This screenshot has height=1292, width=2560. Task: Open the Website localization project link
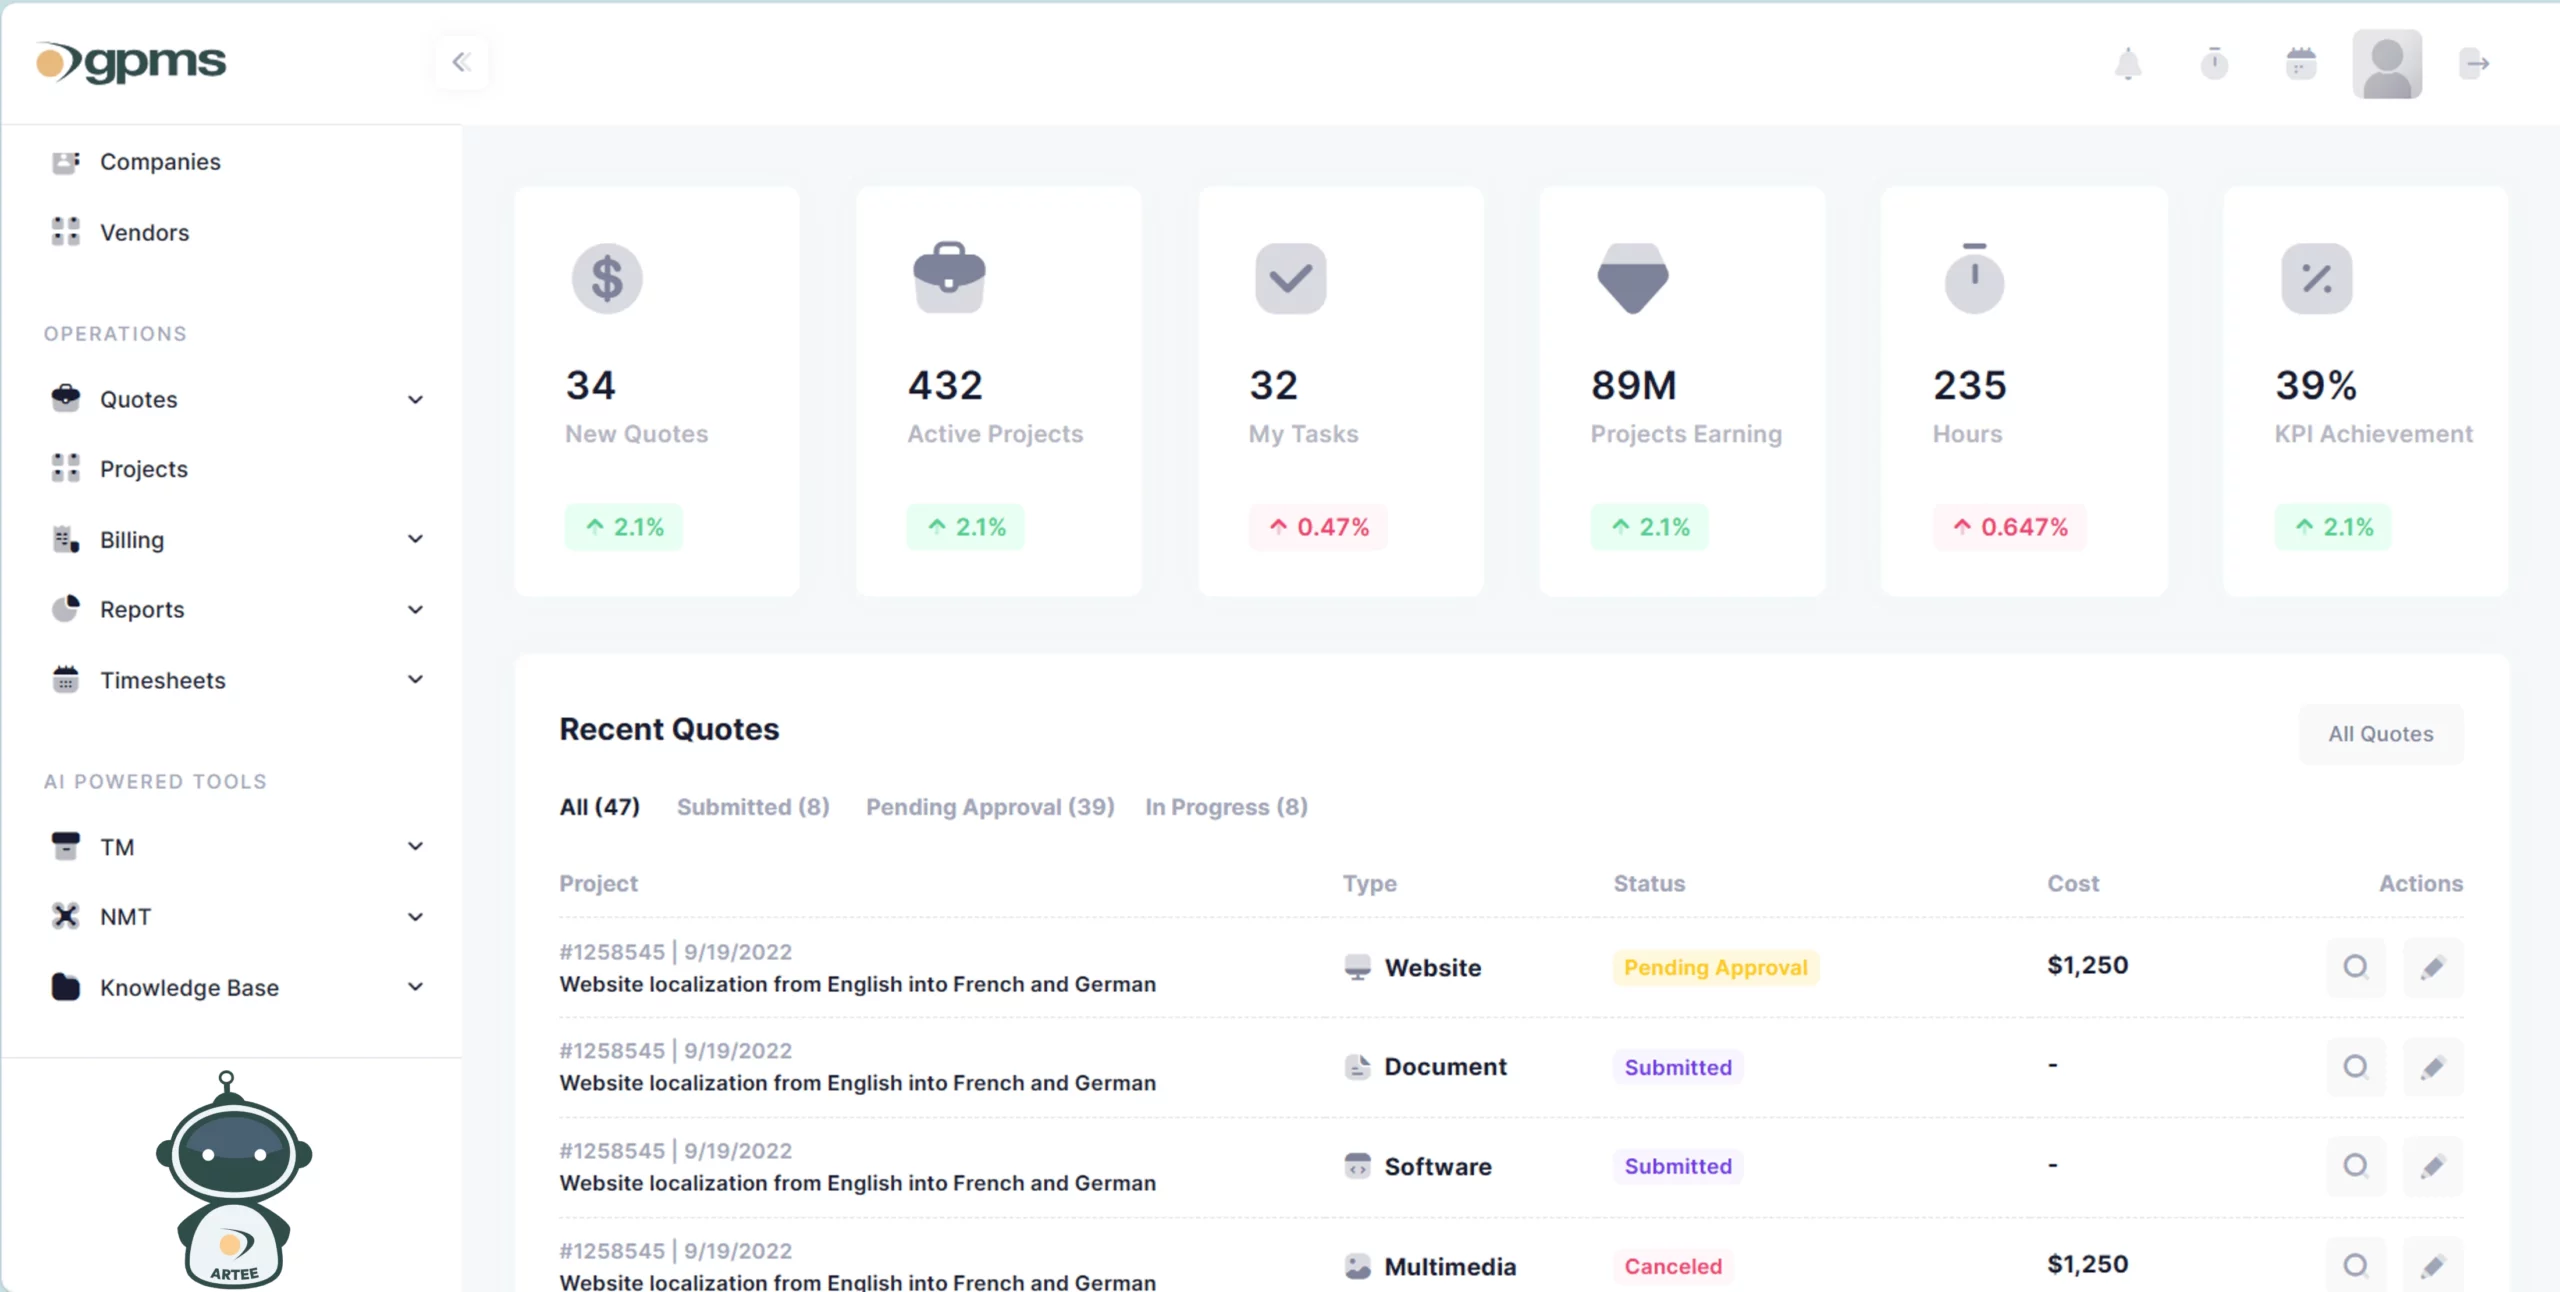coord(857,984)
